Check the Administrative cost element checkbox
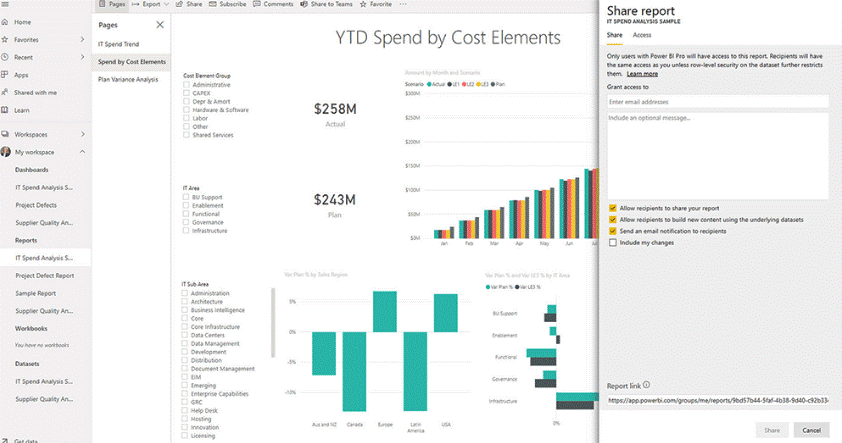This screenshot has height=443, width=842. pyautogui.click(x=186, y=85)
